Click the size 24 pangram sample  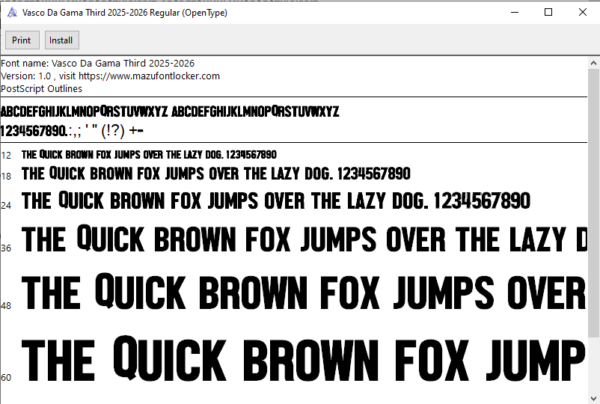point(276,200)
